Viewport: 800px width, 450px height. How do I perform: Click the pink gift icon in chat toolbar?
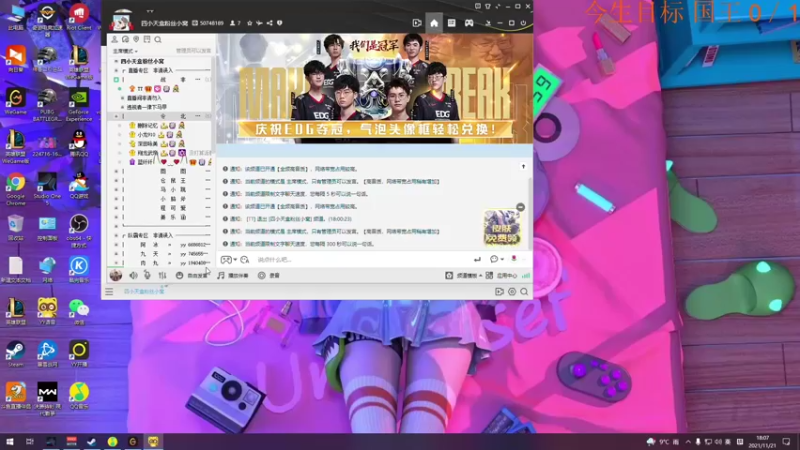tap(514, 259)
